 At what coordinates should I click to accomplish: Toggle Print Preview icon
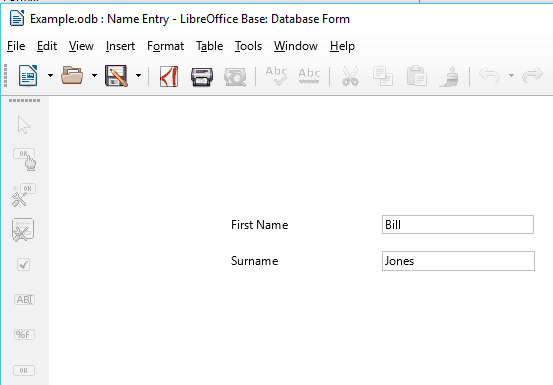235,77
